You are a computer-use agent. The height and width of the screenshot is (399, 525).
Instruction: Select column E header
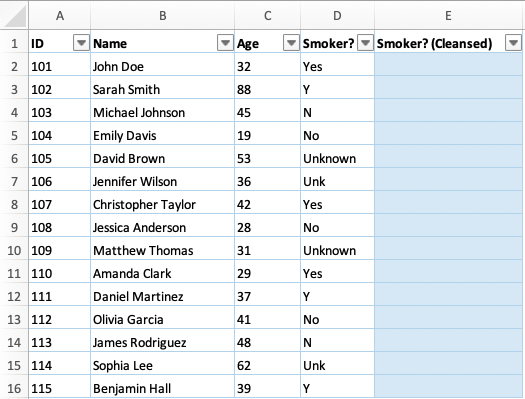click(x=448, y=15)
